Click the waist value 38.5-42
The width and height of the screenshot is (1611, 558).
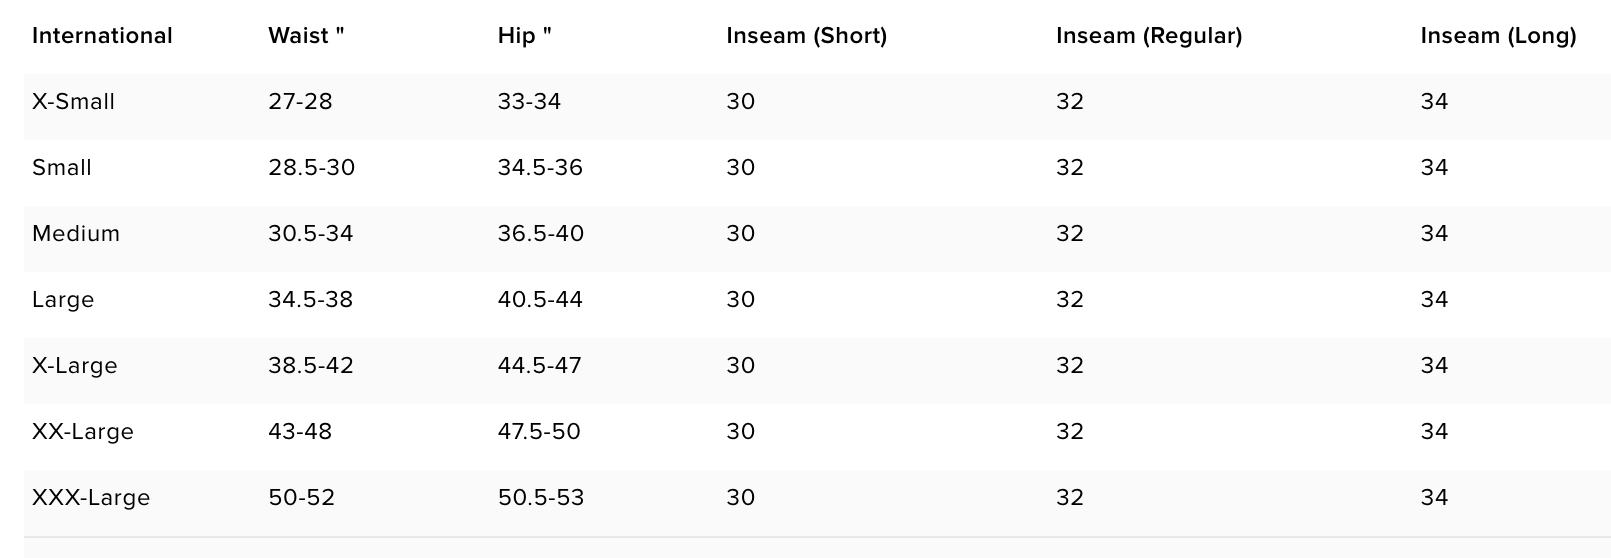click(x=311, y=366)
